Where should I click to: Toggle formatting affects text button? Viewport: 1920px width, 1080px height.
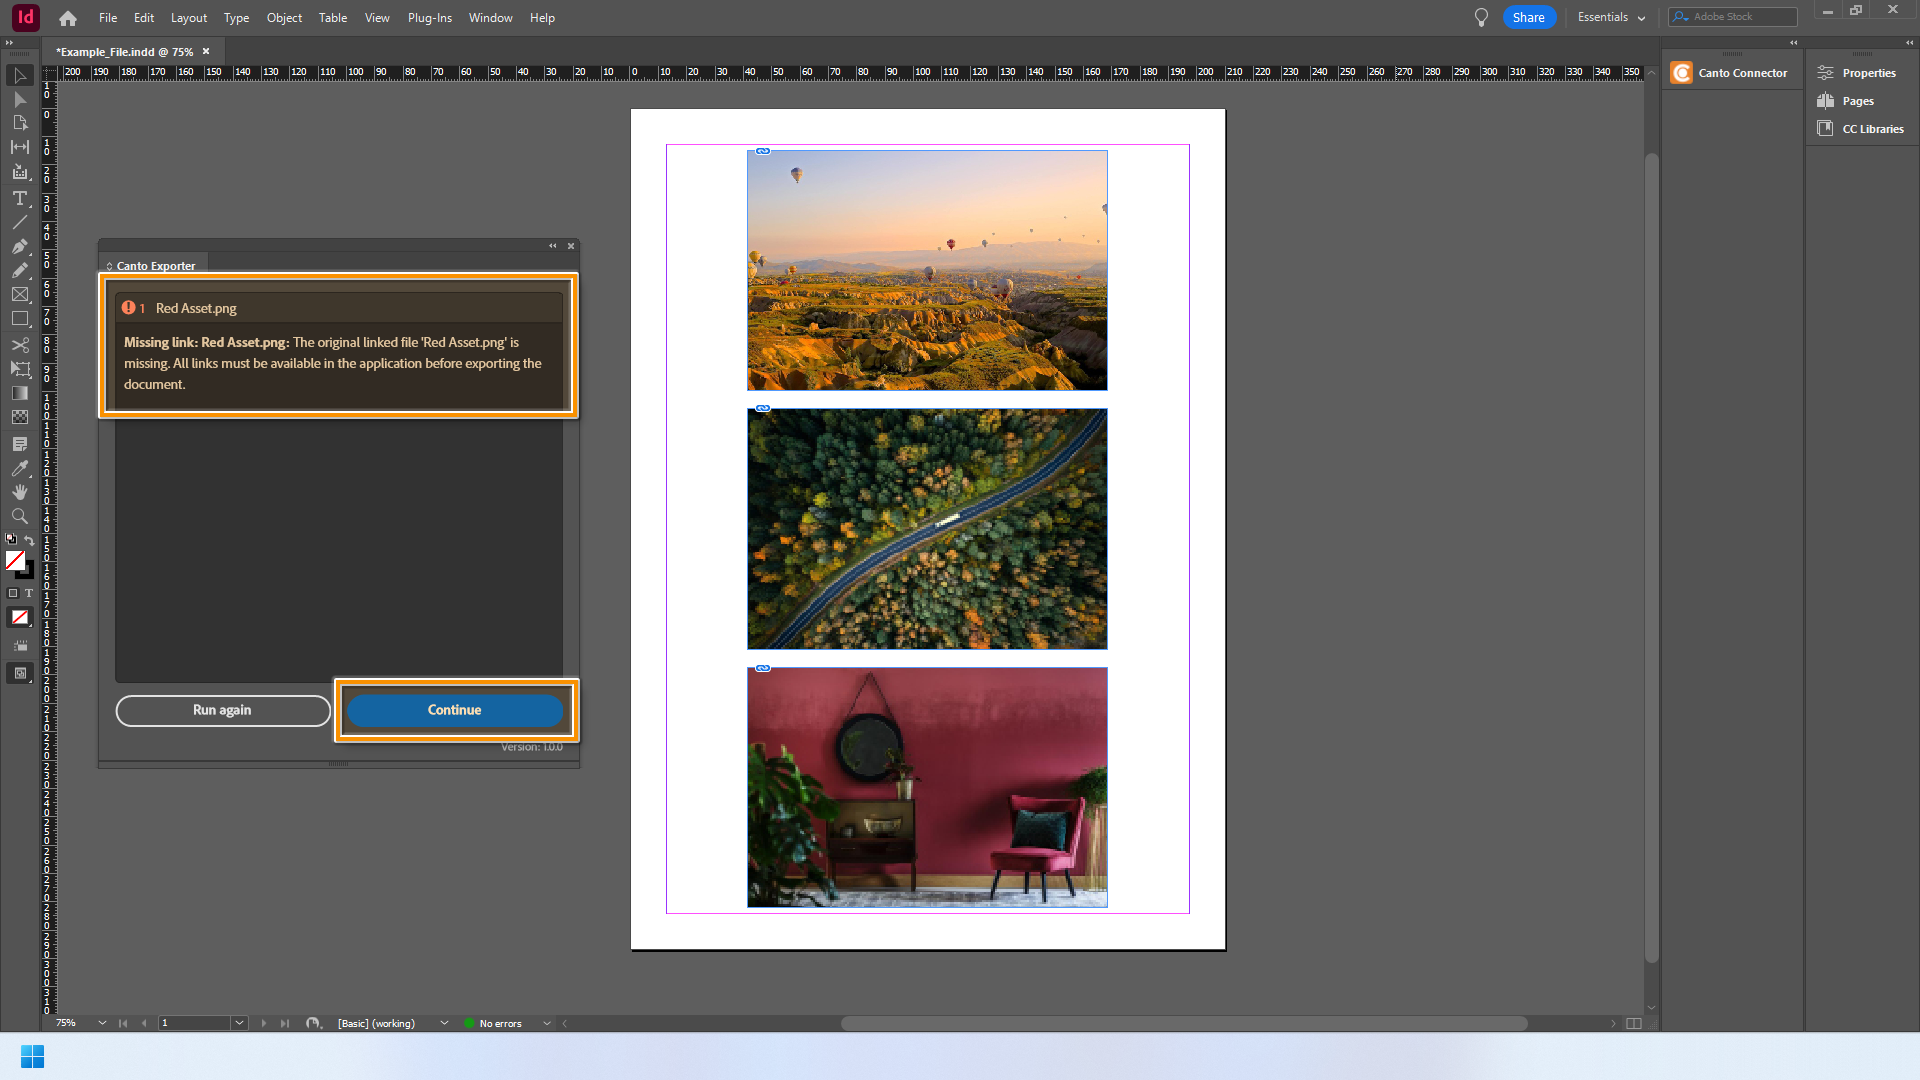[x=29, y=593]
